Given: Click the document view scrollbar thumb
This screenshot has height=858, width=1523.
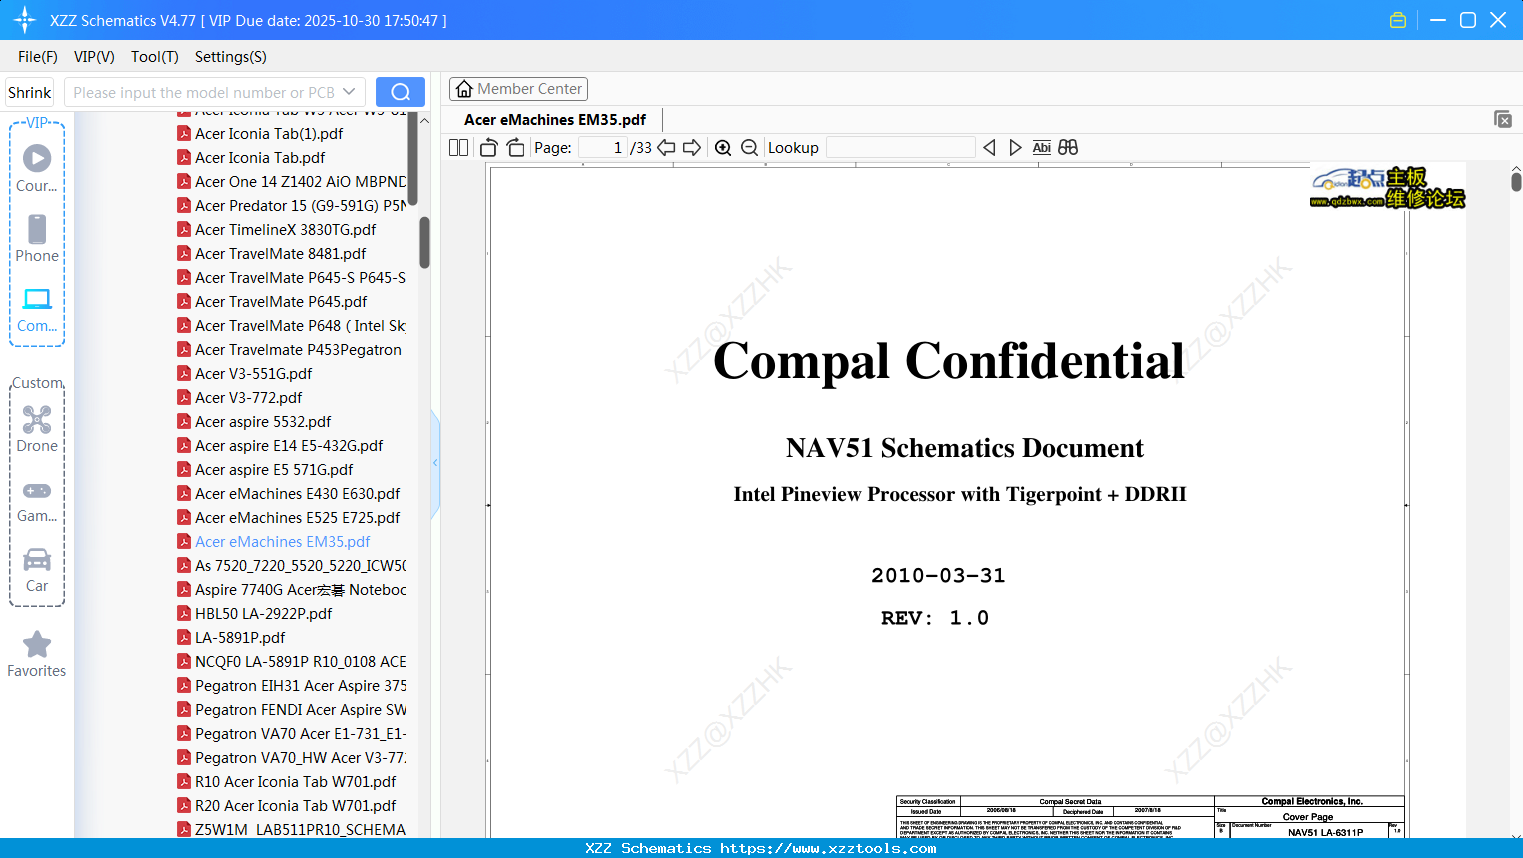Looking at the screenshot, I should (x=1516, y=181).
